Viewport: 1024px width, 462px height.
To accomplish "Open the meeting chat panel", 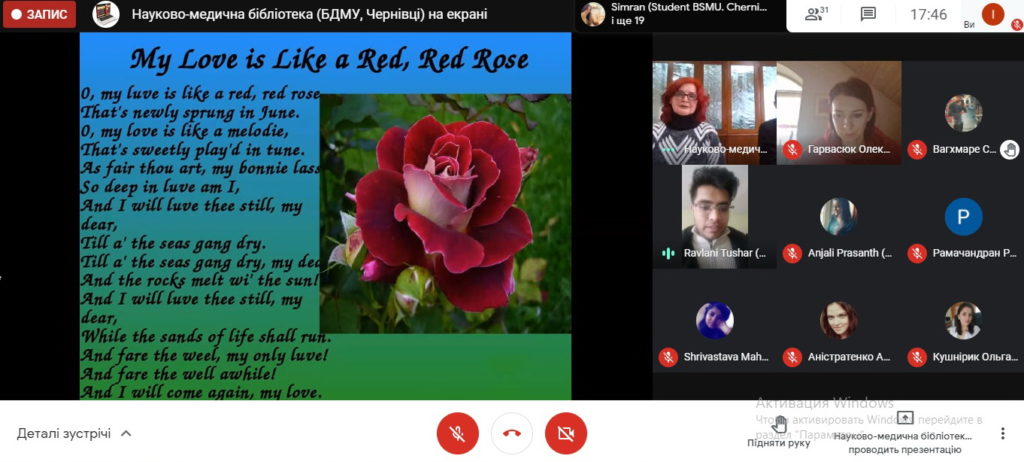I will pyautogui.click(x=868, y=14).
